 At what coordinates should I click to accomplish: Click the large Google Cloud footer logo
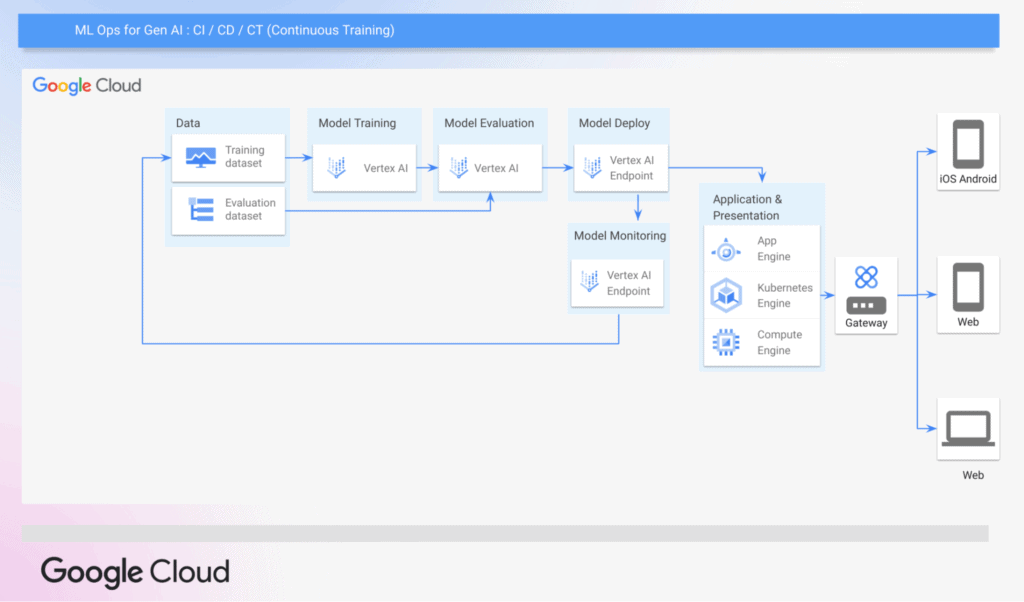[135, 572]
